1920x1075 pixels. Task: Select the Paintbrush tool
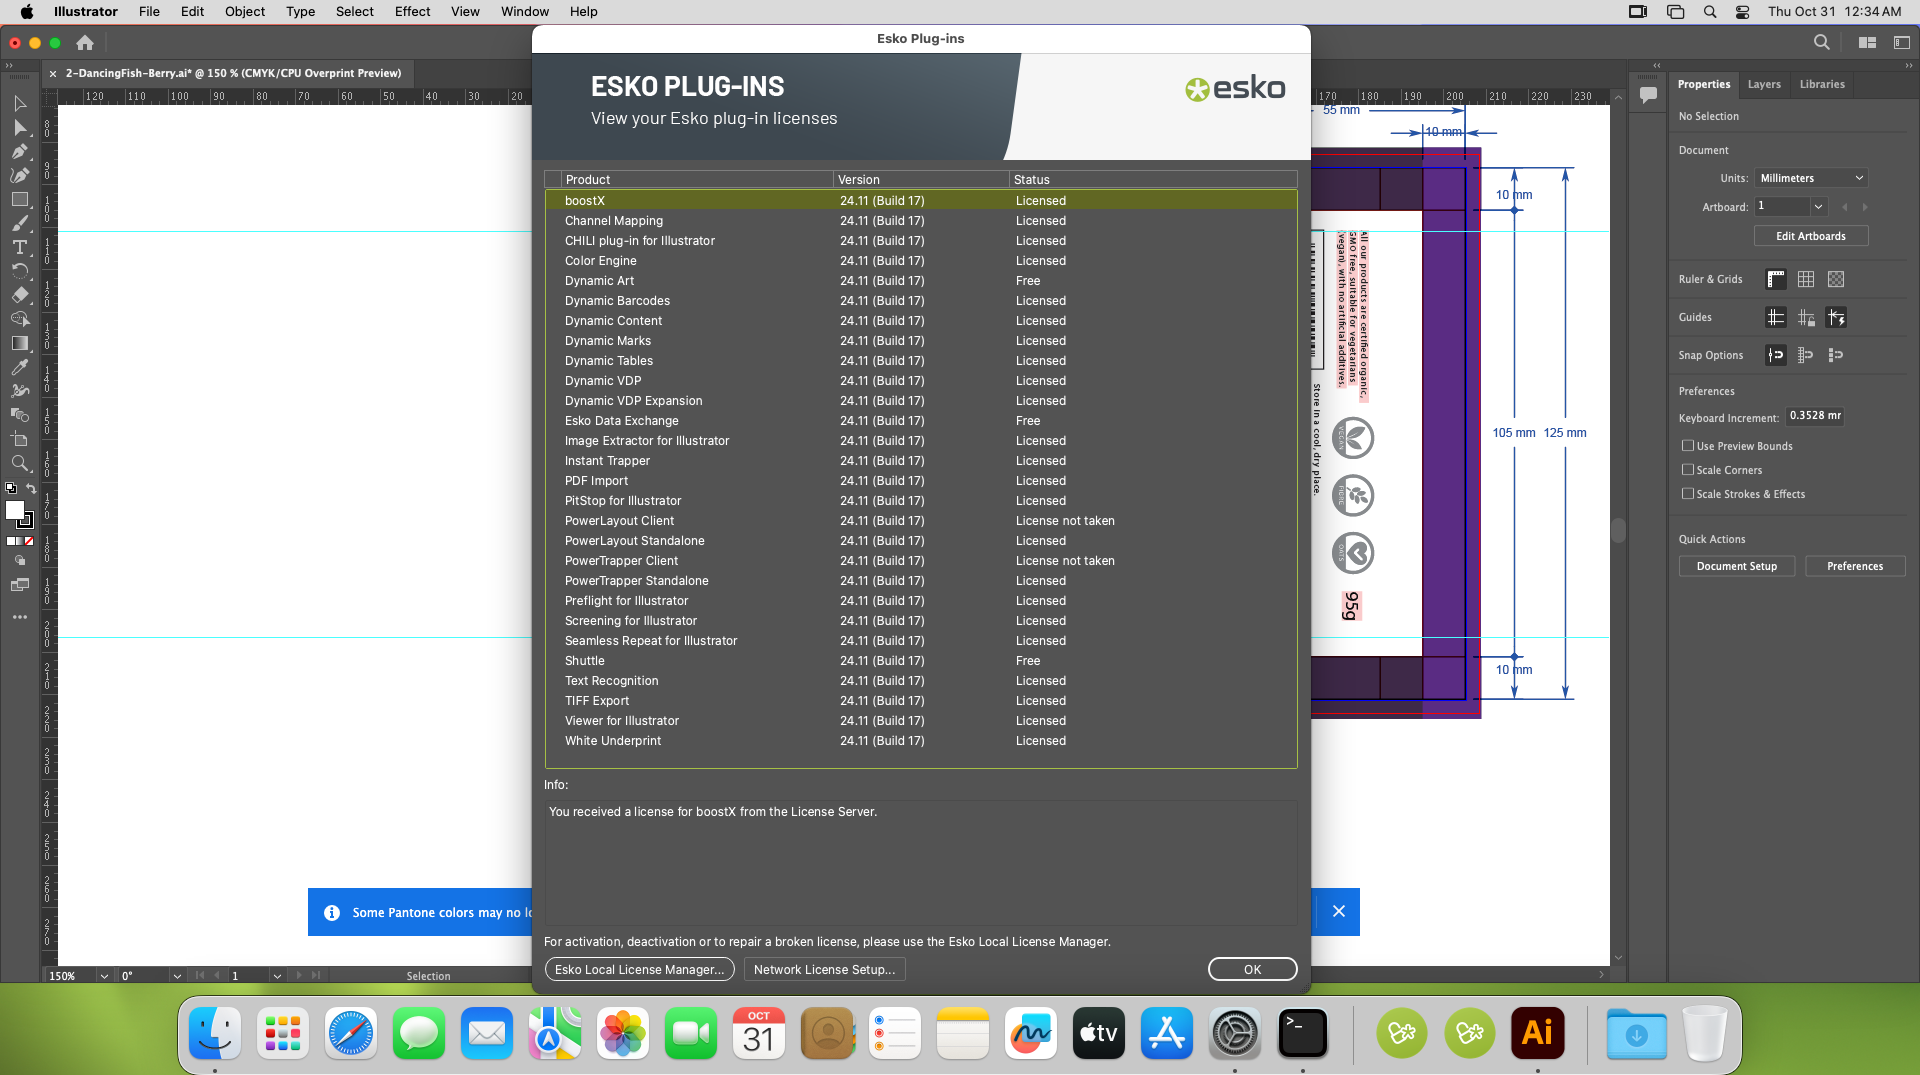(x=19, y=224)
